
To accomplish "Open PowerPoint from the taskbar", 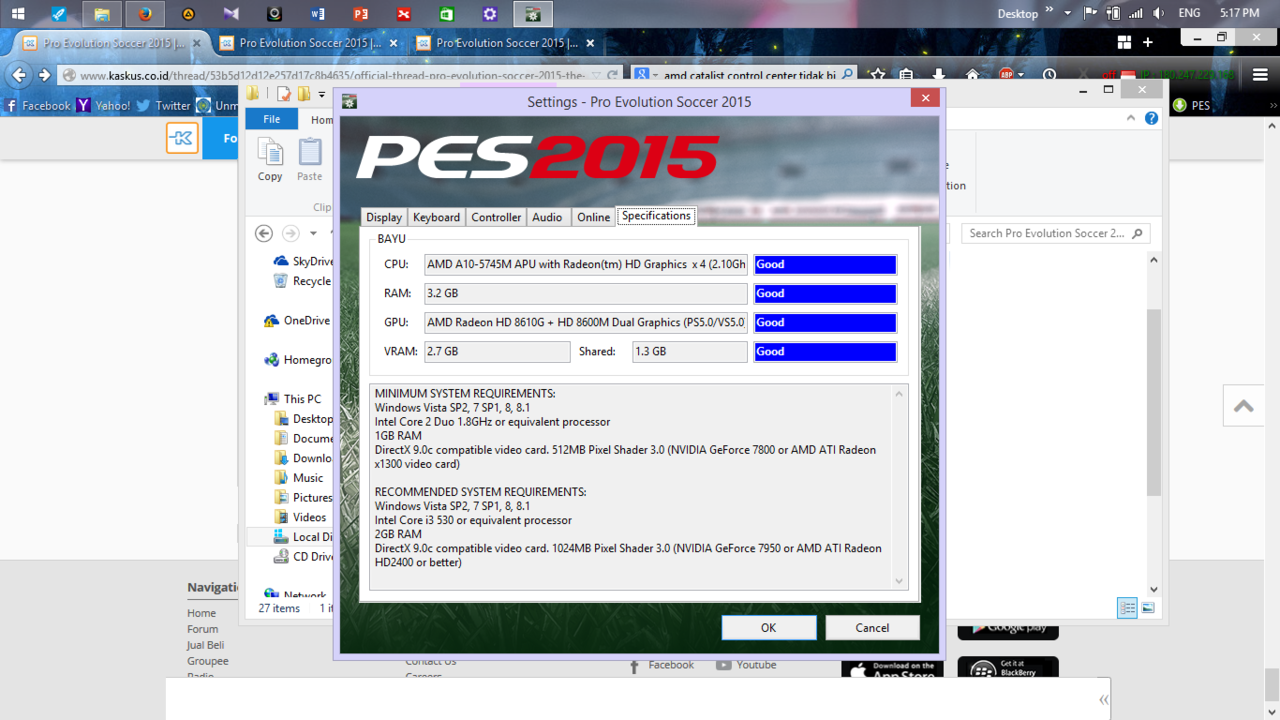I will click(361, 14).
